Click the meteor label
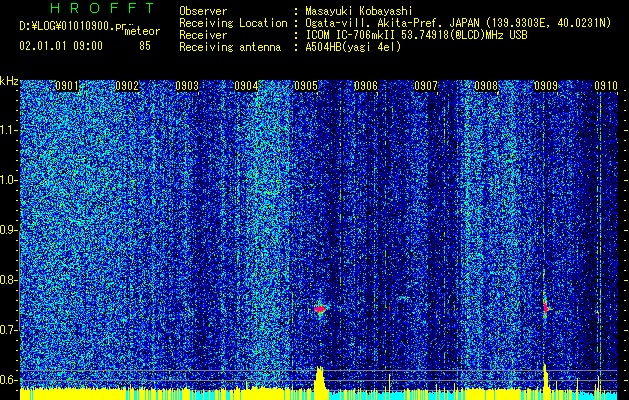The height and width of the screenshot is (400, 629). [142, 31]
